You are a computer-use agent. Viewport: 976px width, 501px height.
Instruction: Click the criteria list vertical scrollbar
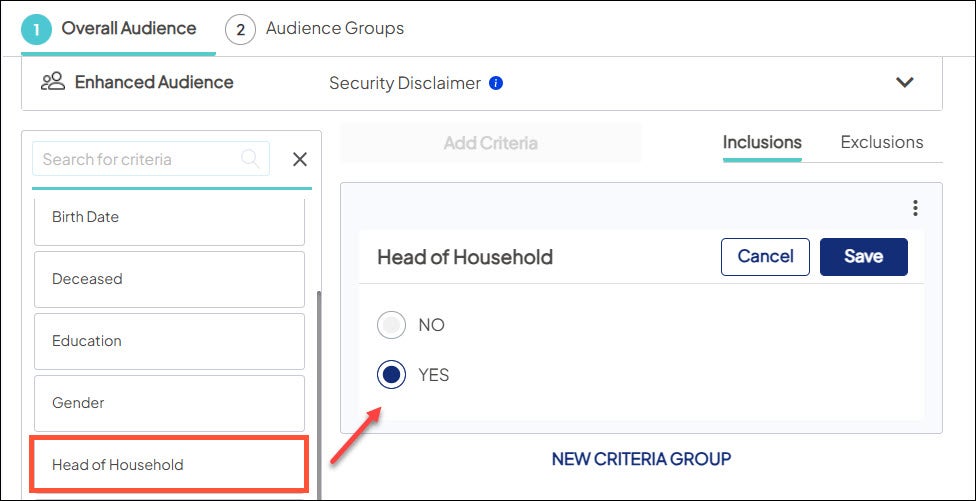(319, 390)
